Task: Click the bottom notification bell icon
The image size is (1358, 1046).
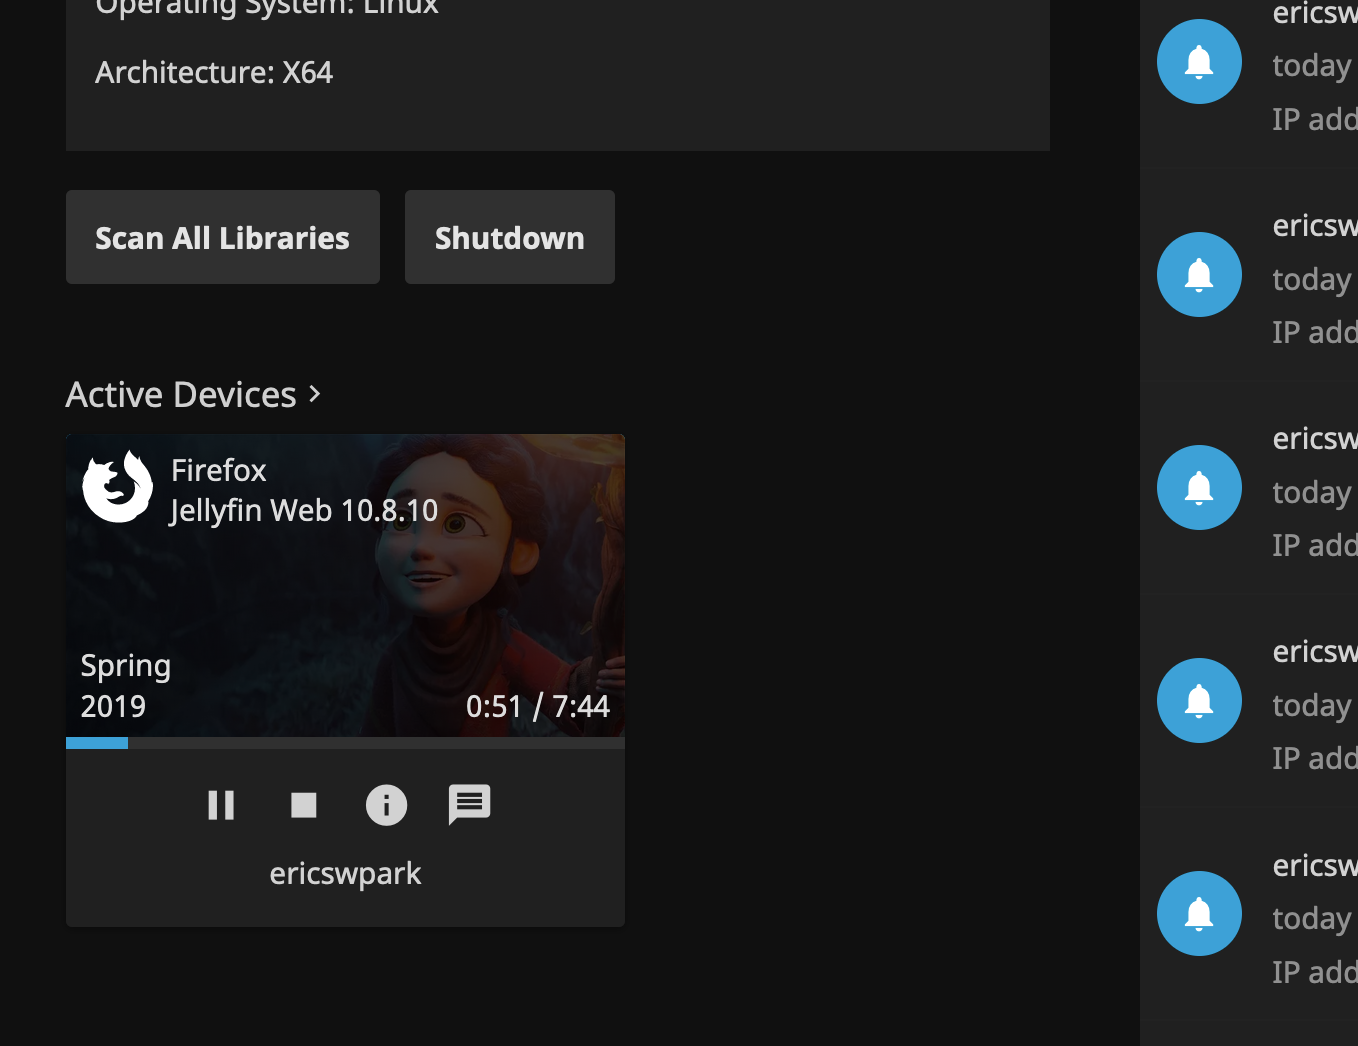Action: point(1198,913)
